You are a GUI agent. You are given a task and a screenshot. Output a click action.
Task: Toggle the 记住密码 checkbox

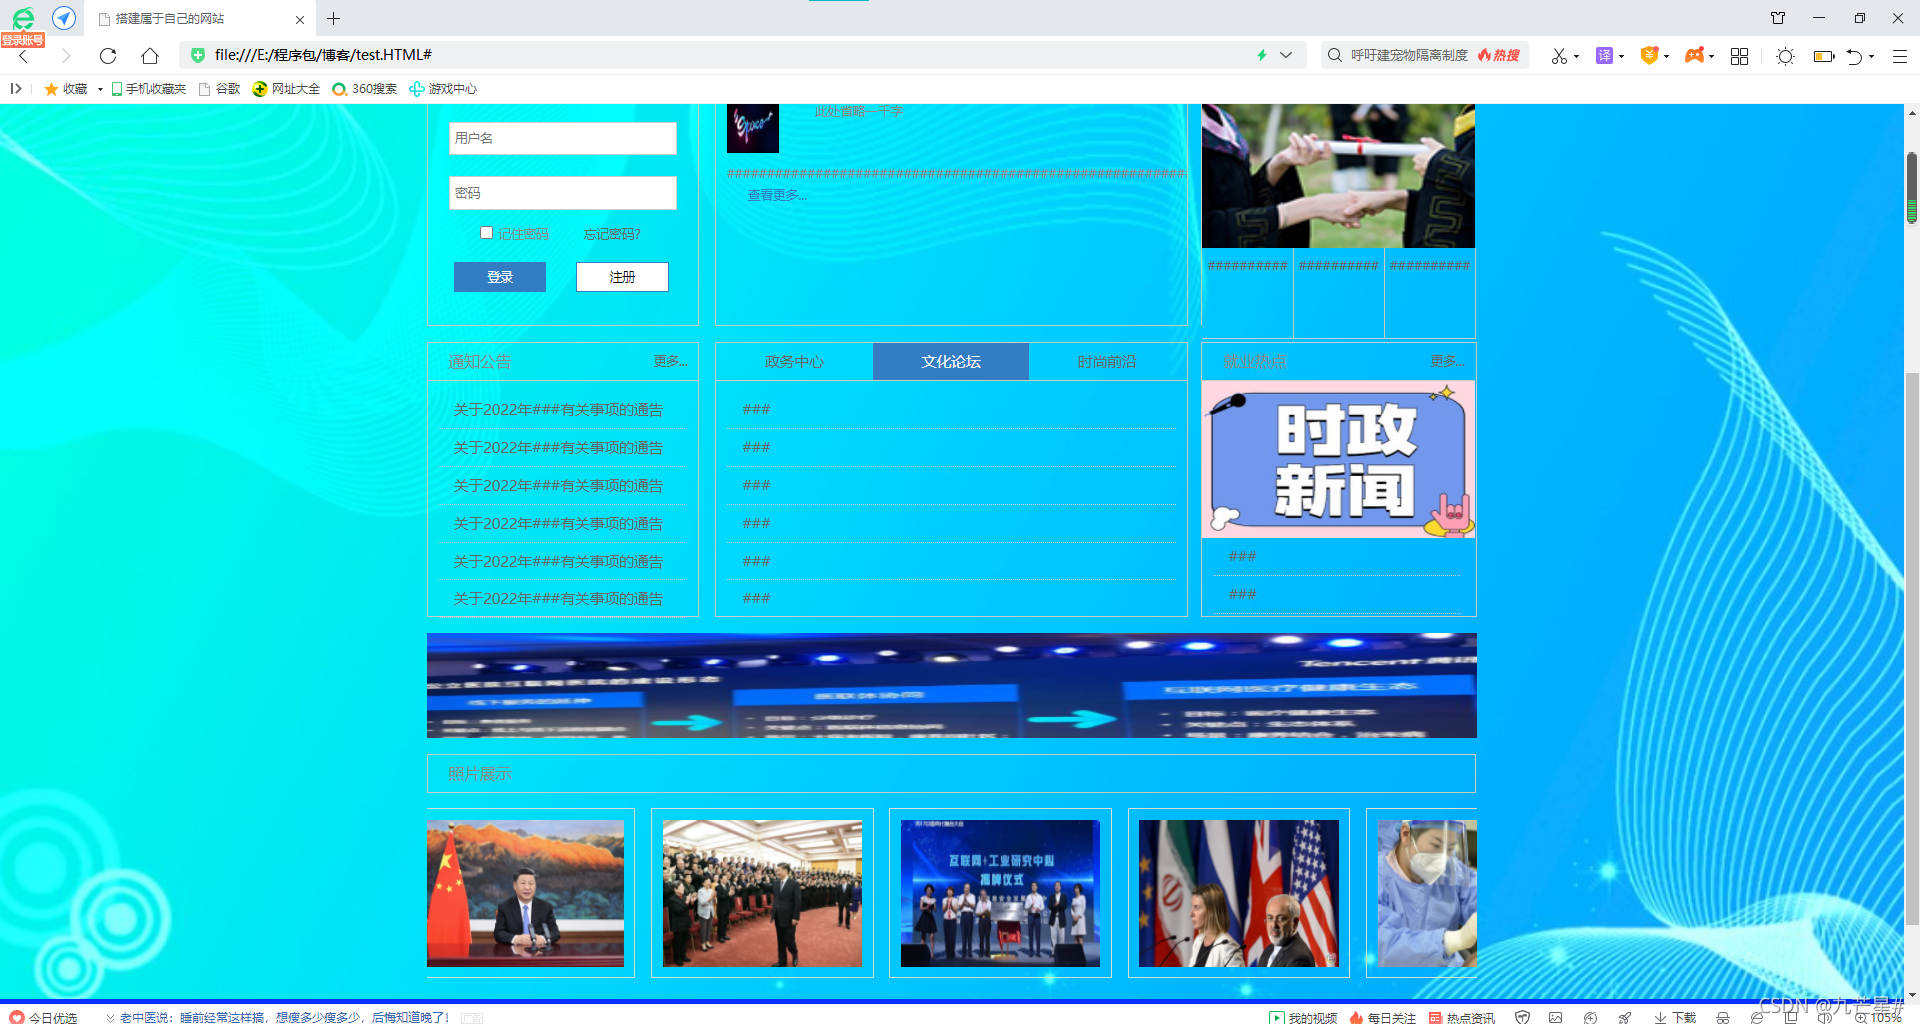[486, 232]
